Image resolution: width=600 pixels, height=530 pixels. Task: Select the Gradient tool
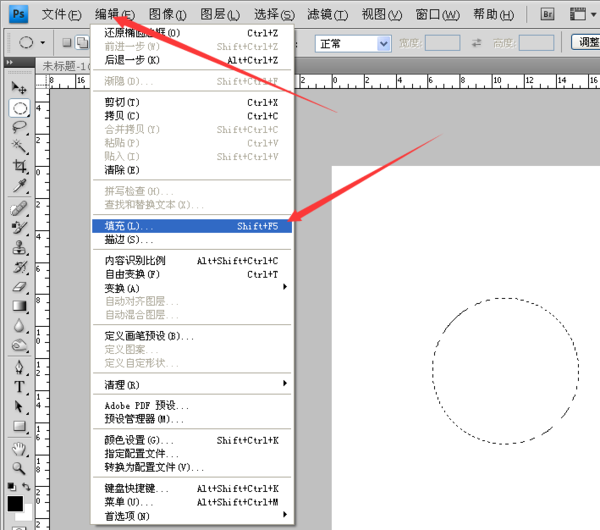(x=19, y=306)
